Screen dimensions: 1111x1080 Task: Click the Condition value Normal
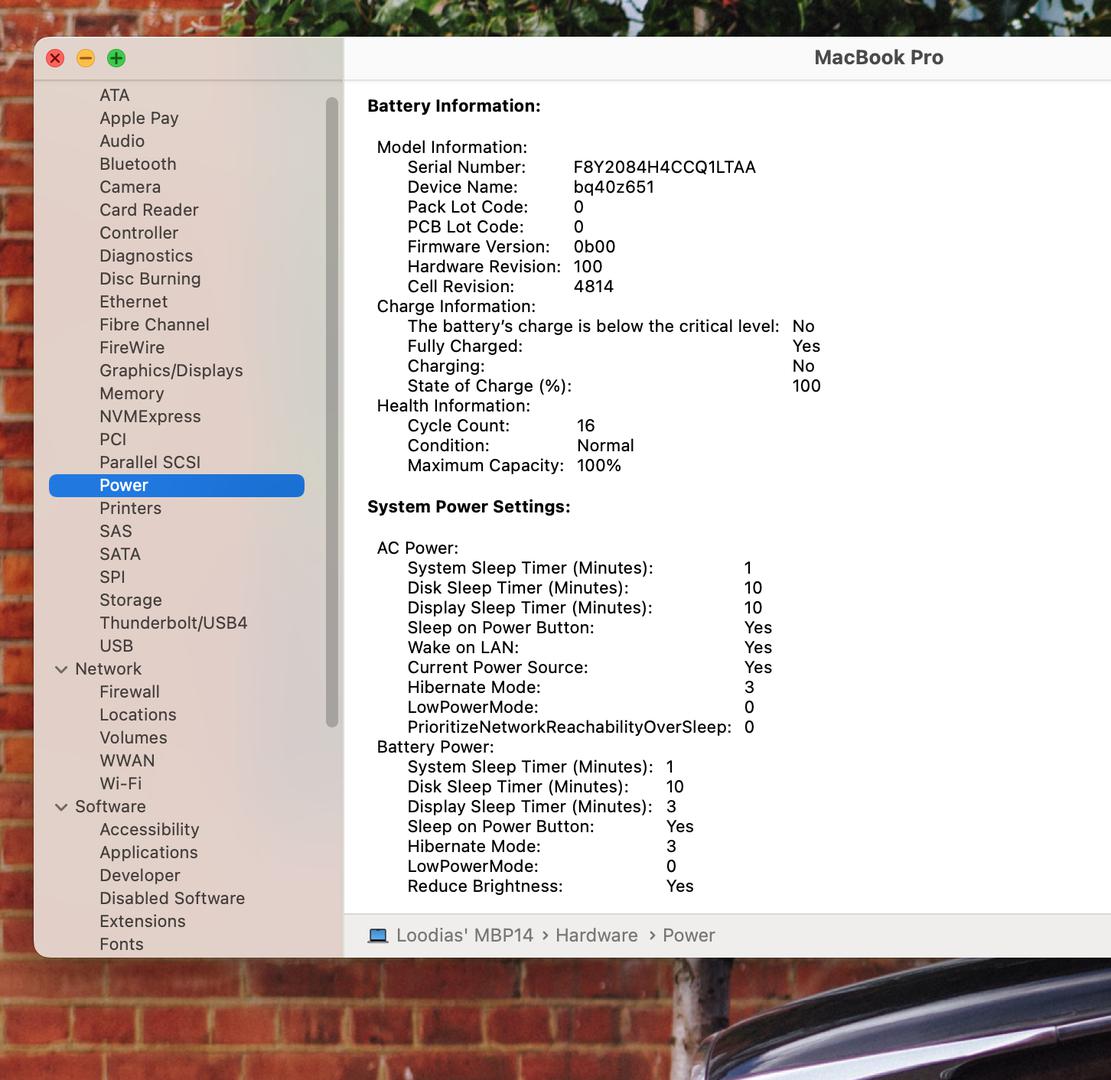click(606, 446)
